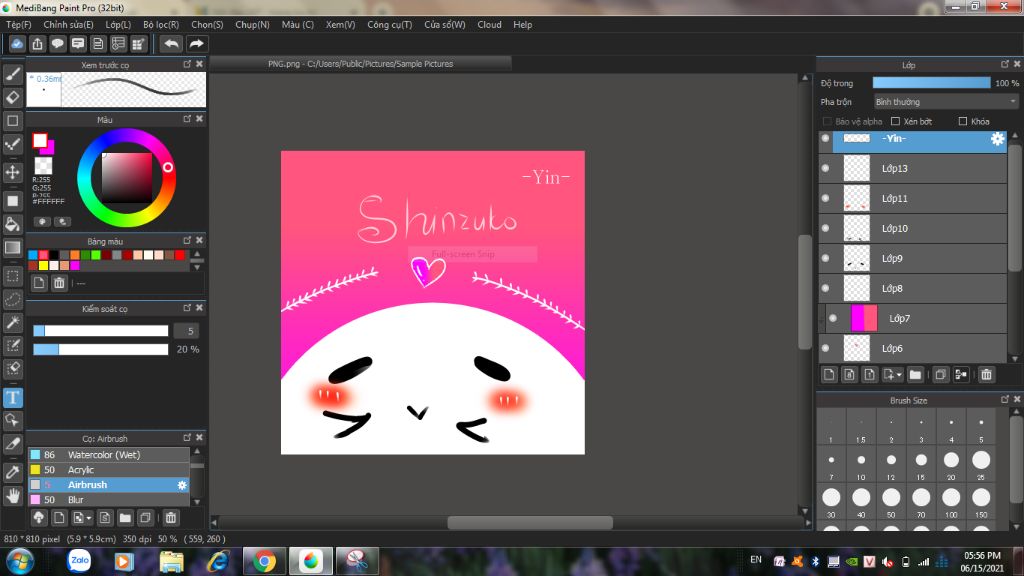Select Blur brush

point(109,500)
